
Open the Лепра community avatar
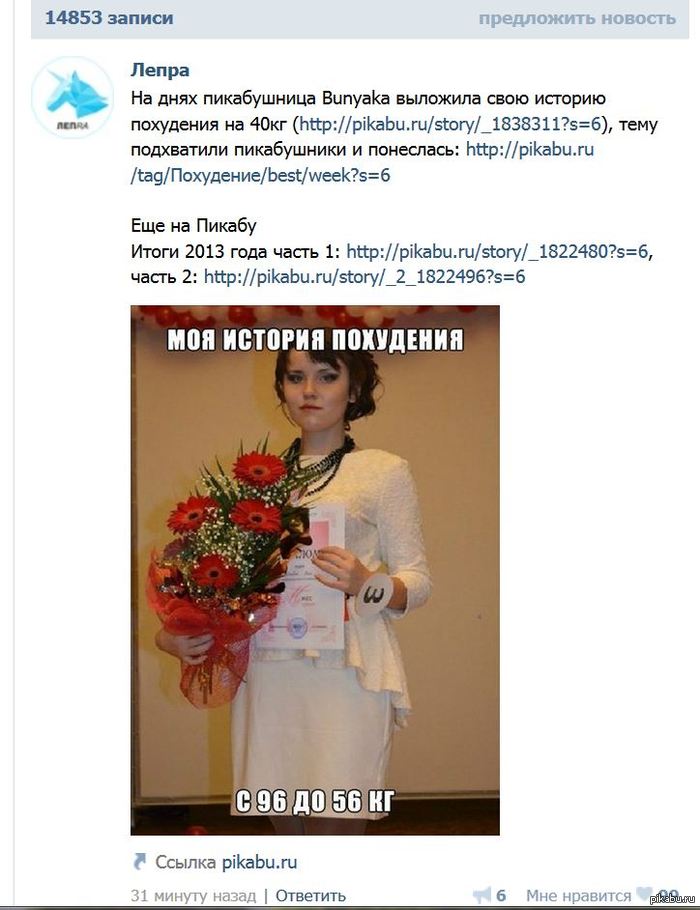pyautogui.click(x=73, y=98)
